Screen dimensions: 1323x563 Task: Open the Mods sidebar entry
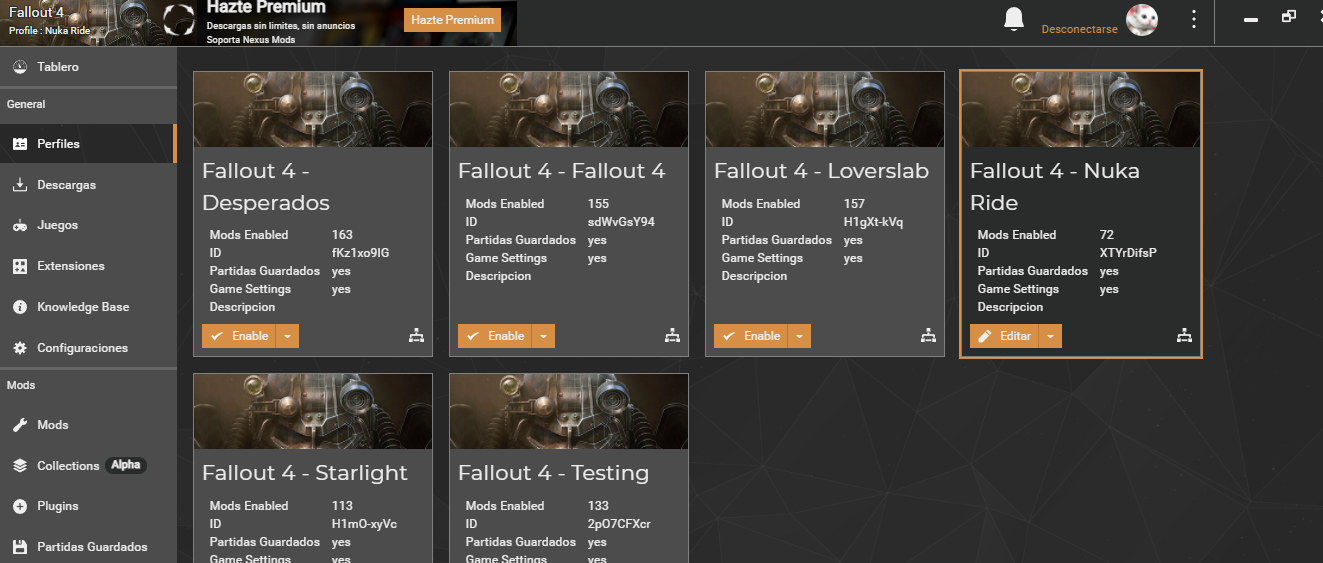(88, 425)
